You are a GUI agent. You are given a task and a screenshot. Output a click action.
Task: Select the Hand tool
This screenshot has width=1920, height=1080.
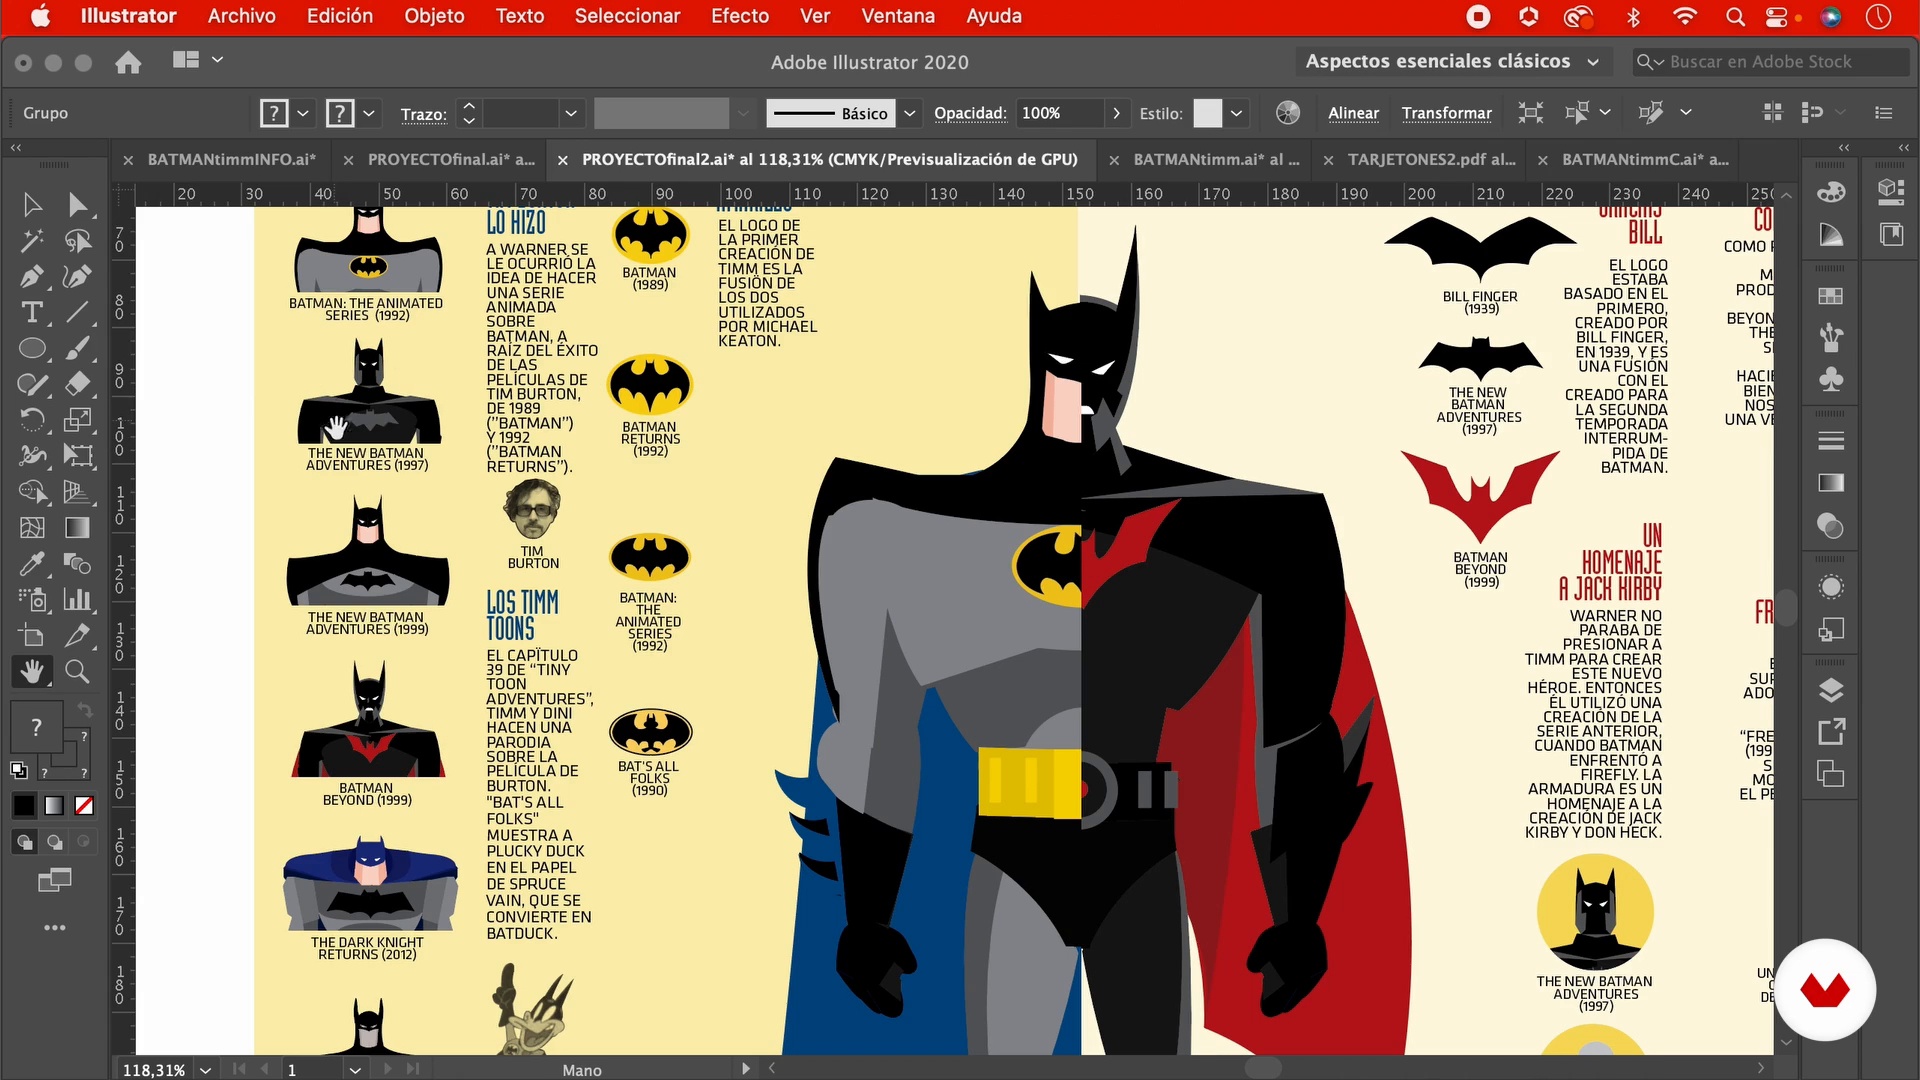click(x=32, y=672)
